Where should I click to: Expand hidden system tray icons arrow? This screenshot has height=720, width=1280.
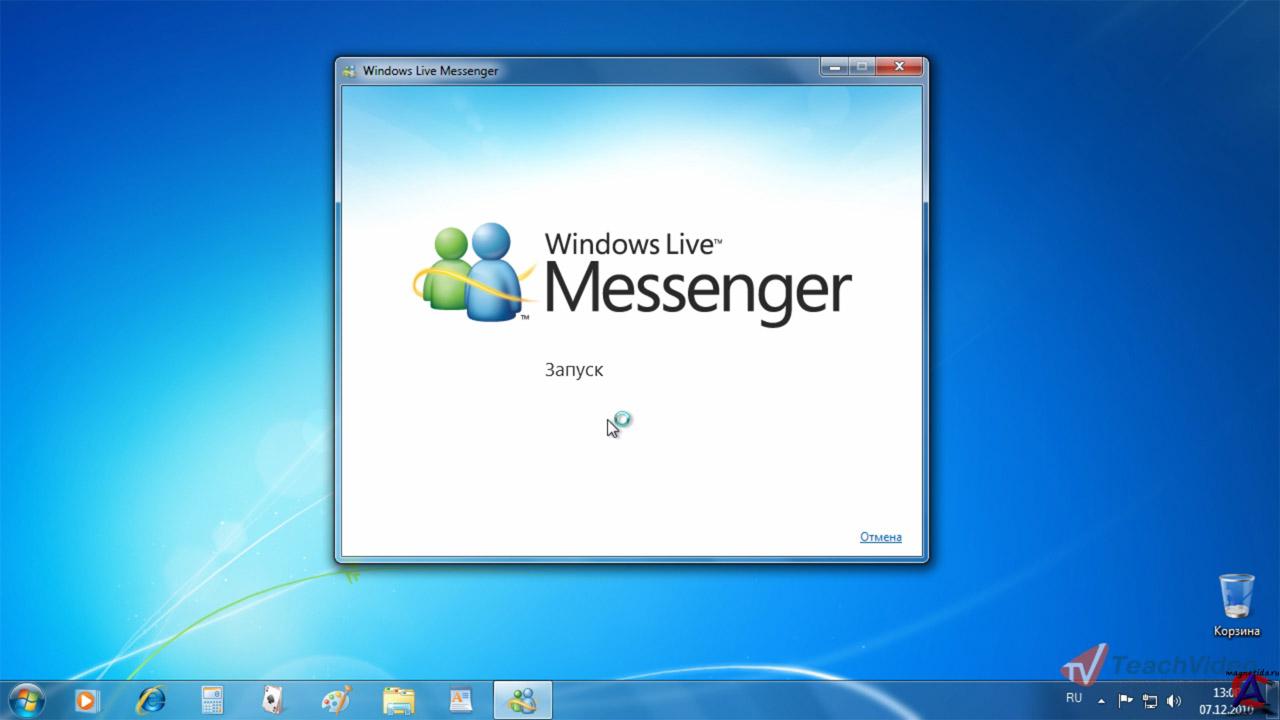coord(1102,700)
